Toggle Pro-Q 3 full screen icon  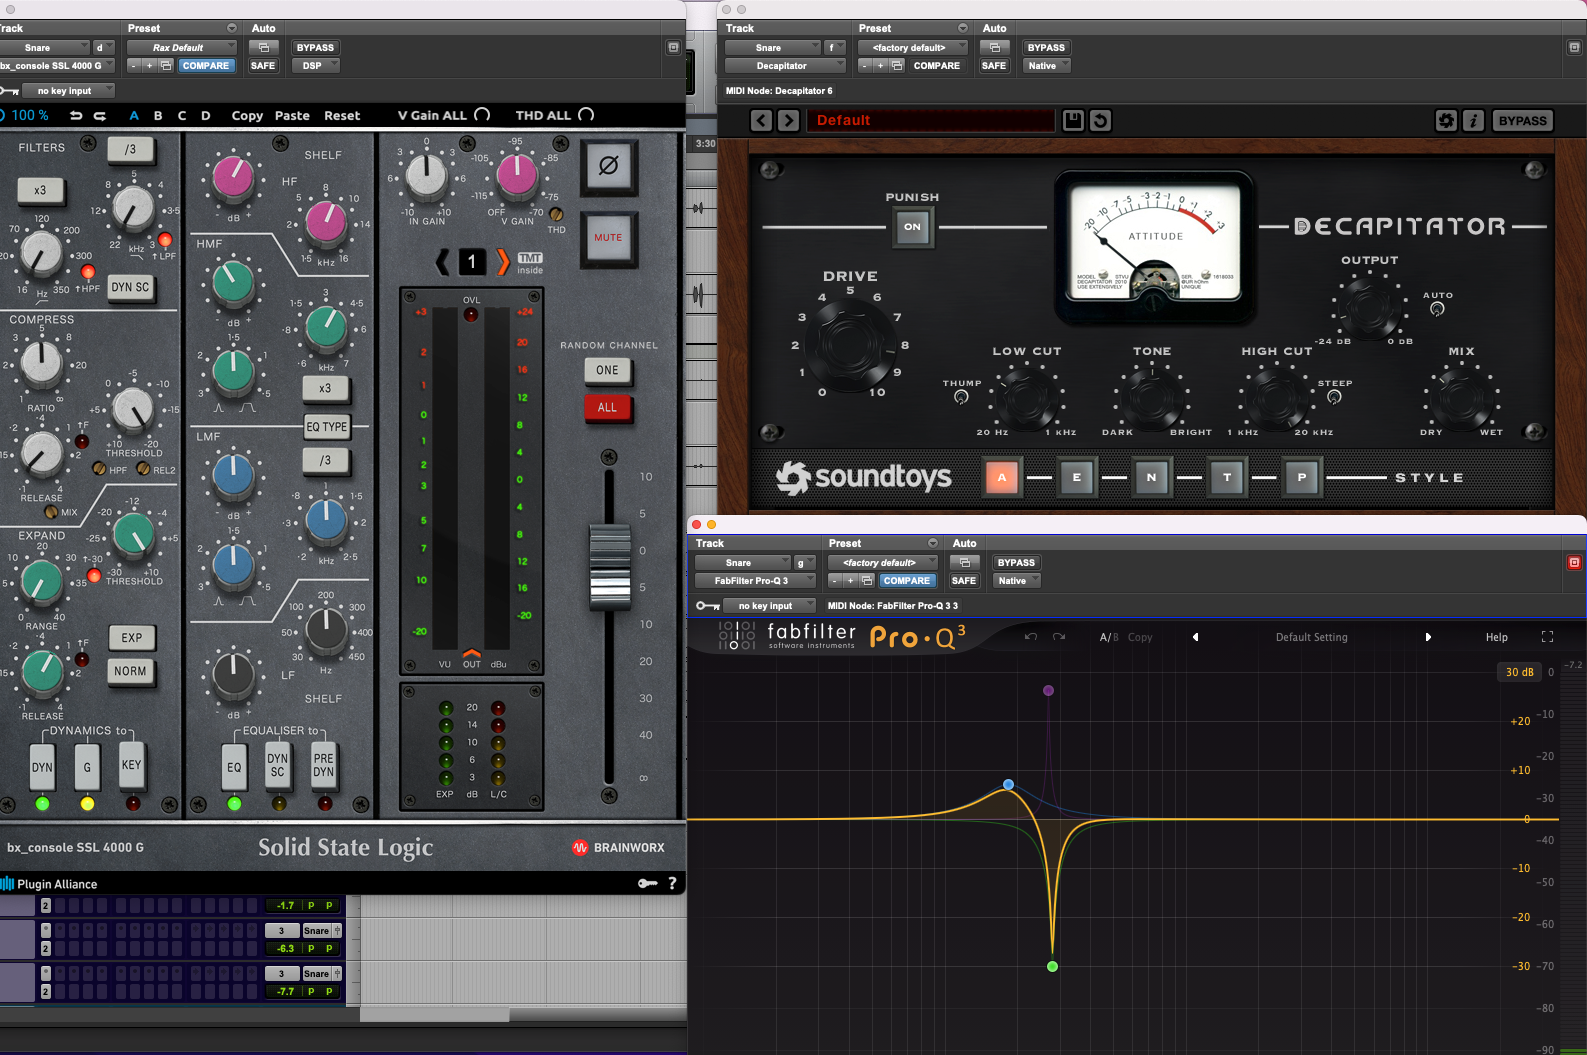coord(1547,637)
